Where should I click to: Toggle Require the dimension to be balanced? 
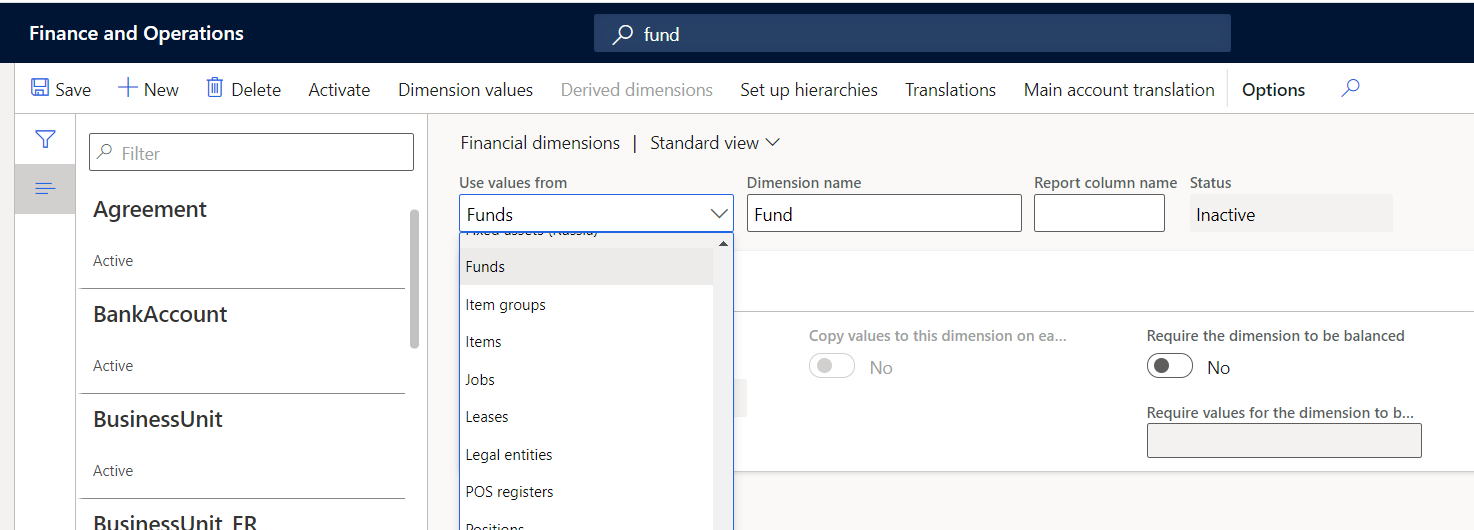pos(1170,366)
